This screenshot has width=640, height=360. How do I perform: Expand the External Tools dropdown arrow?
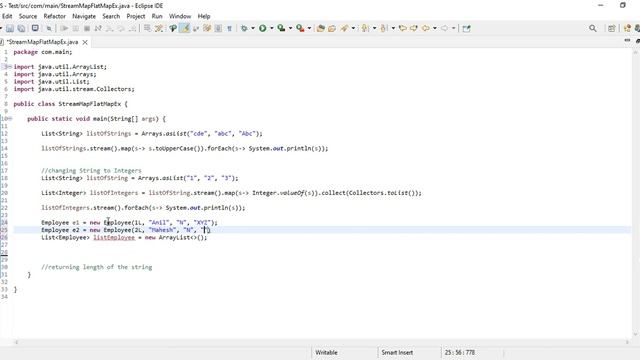click(x=309, y=28)
